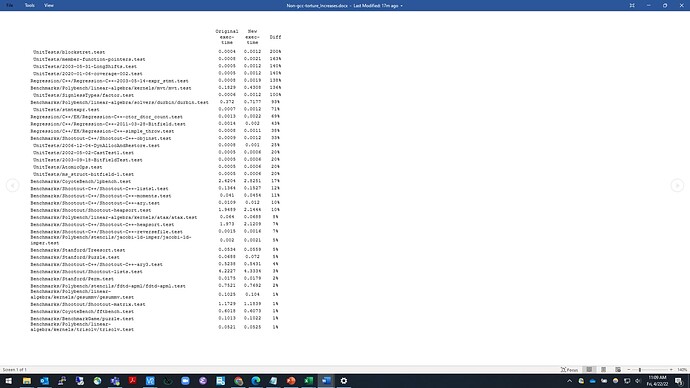
Task: Open the zoom percentage dialog
Action: tap(682, 370)
